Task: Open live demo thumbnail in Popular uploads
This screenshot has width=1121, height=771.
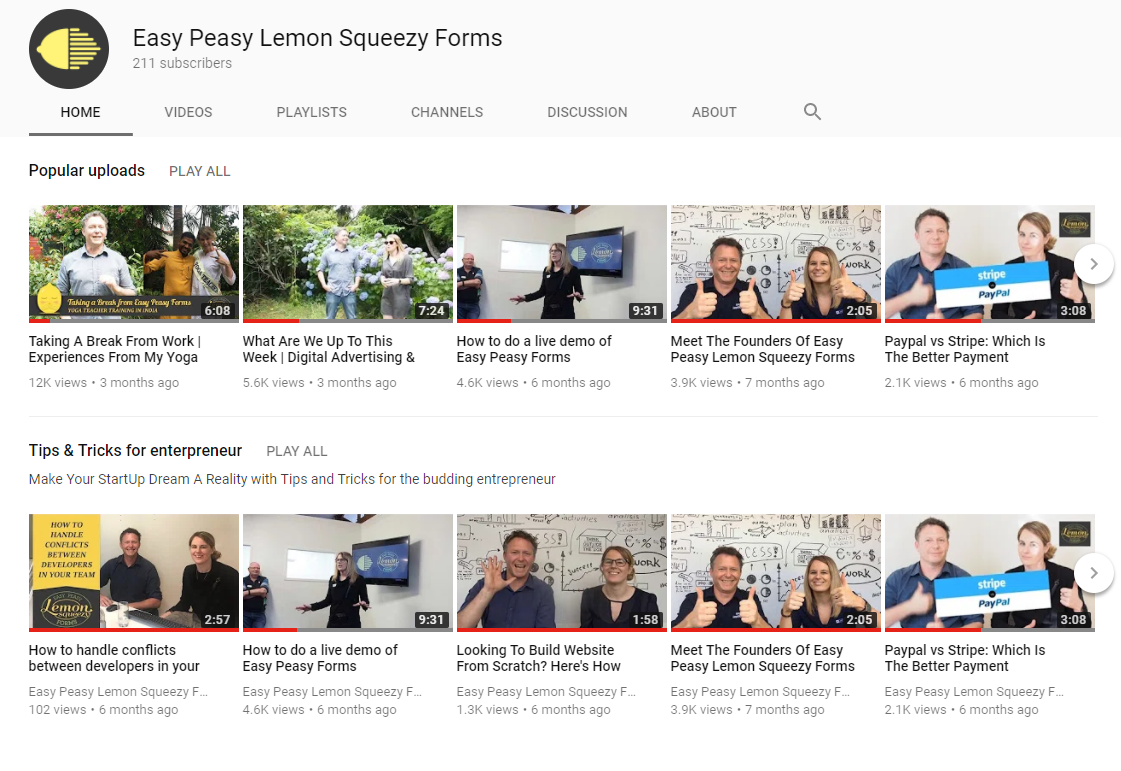Action: pos(561,264)
